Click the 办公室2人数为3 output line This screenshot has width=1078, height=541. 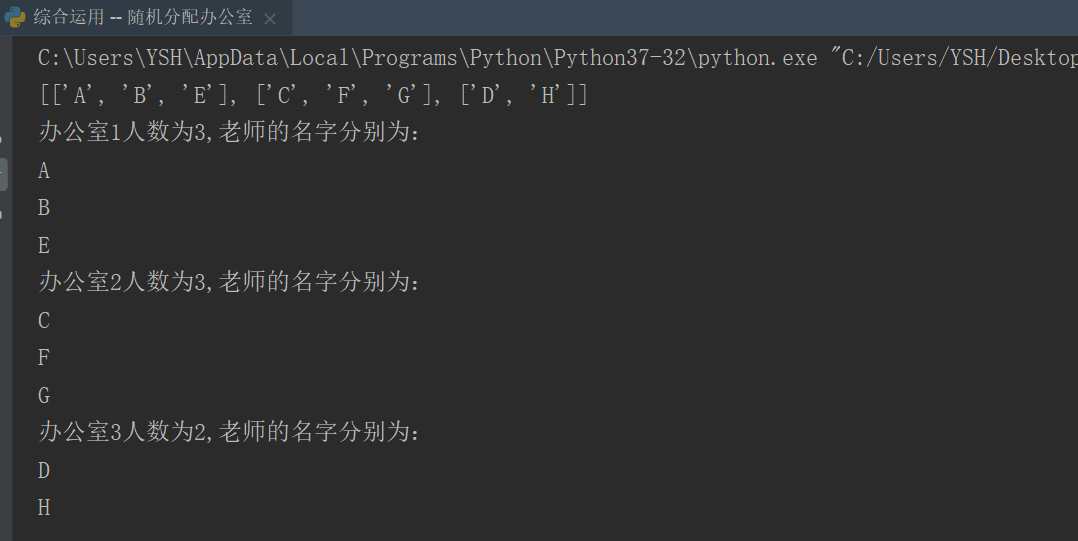229,282
